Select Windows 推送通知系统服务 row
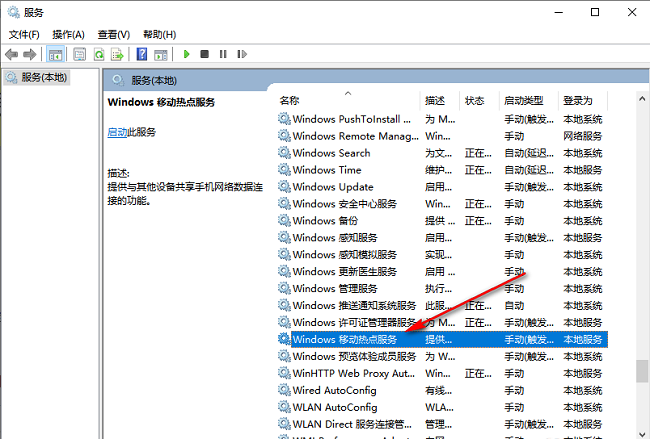Viewport: 650px width, 439px height. coord(442,306)
